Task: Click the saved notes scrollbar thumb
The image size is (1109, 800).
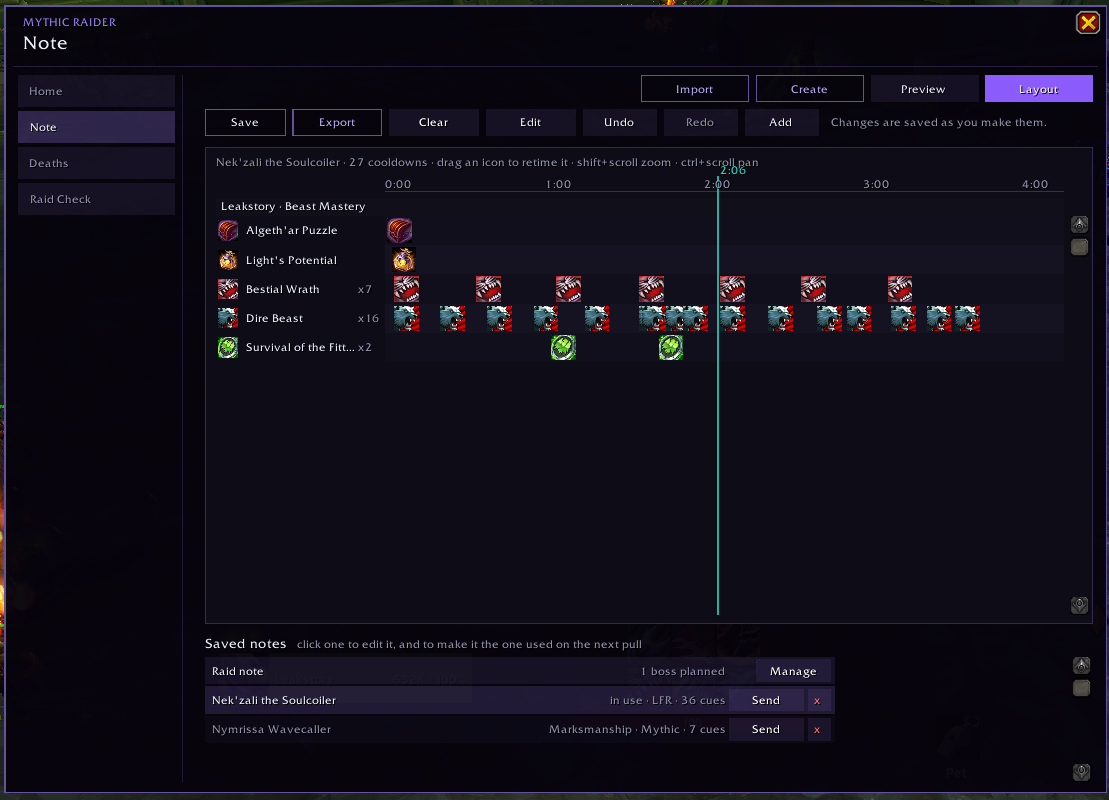Action: [x=1081, y=688]
